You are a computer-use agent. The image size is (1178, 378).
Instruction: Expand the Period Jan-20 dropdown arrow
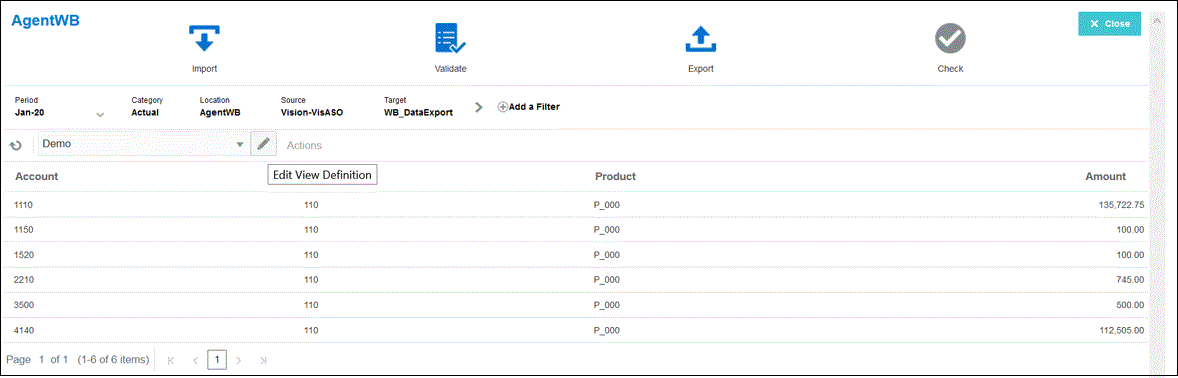click(x=100, y=115)
